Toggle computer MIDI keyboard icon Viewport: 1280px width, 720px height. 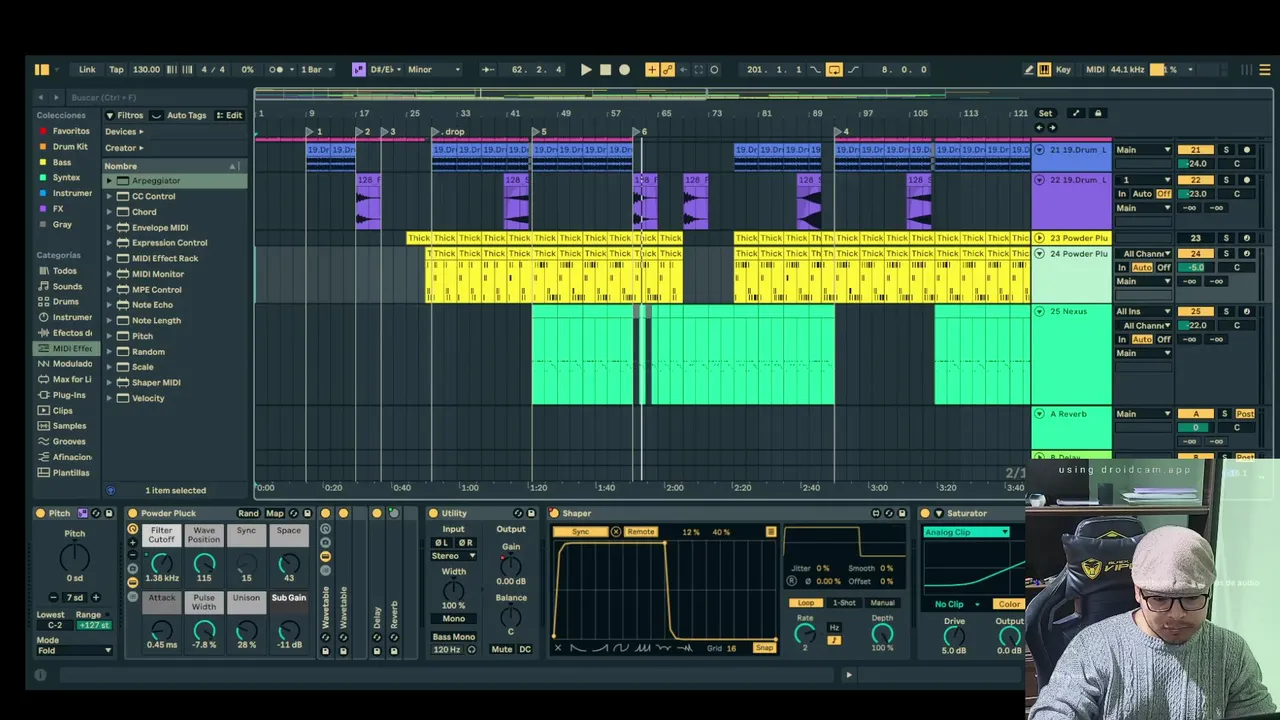(1044, 70)
